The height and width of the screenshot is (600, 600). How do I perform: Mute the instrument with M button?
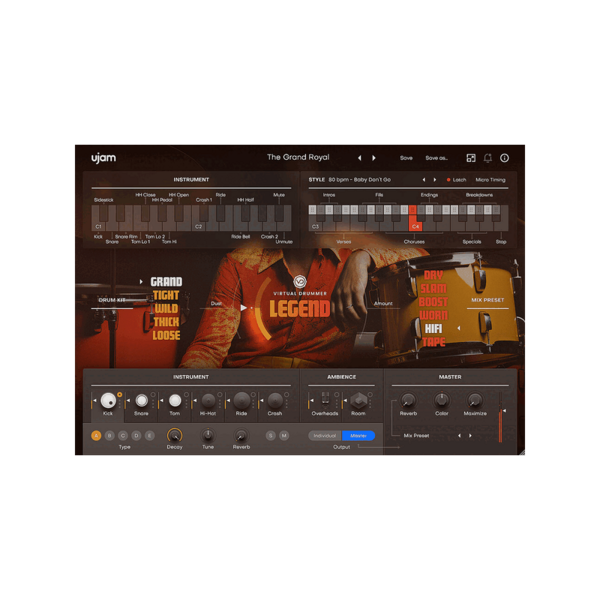point(284,436)
